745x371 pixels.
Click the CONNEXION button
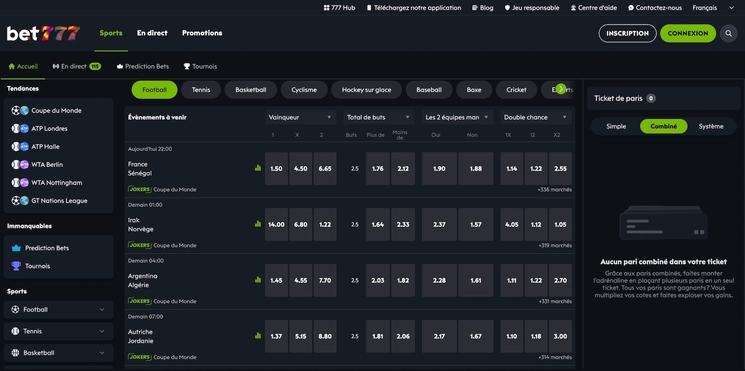[x=688, y=34]
